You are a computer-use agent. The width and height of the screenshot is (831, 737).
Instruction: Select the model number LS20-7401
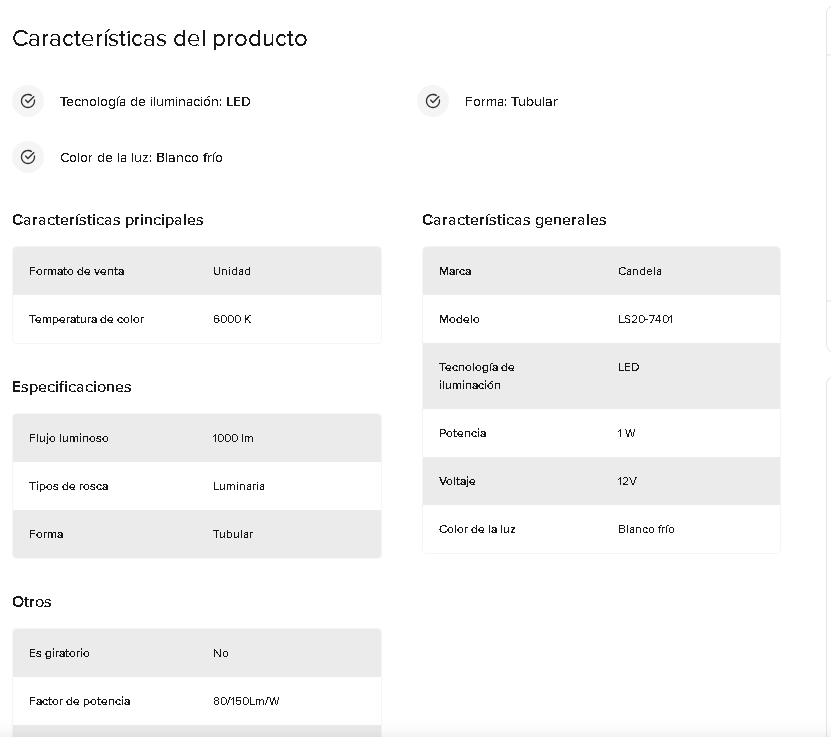click(645, 319)
